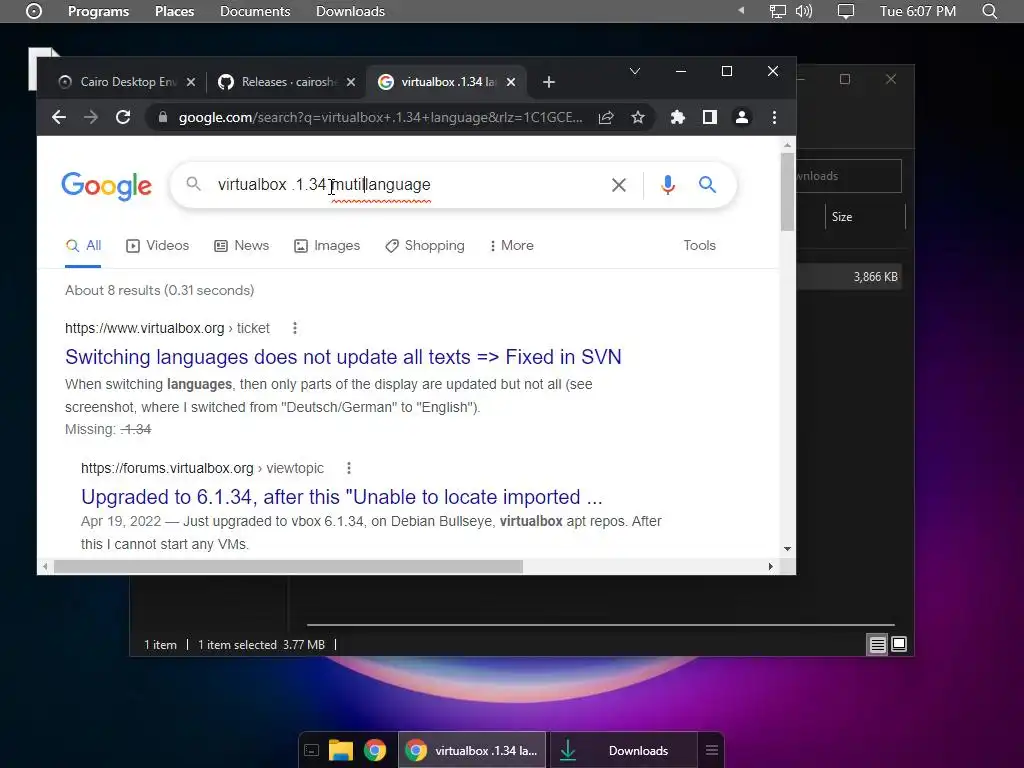This screenshot has height=768, width=1024.
Task: Activate the Downloads window in taskbar
Action: point(623,750)
